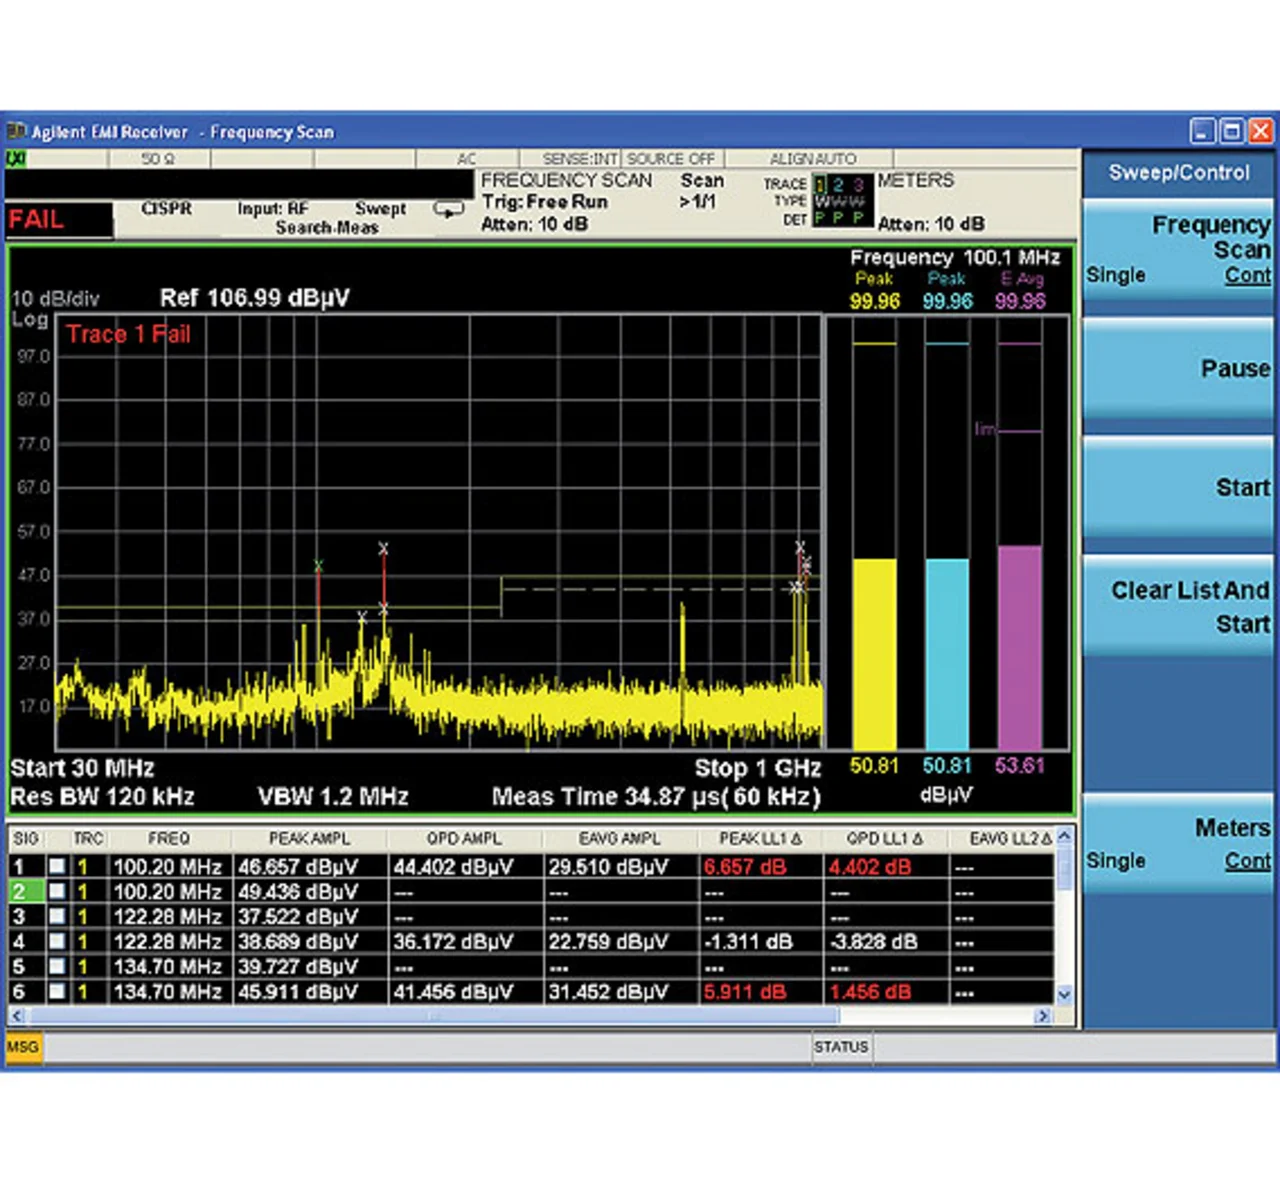Click Frequency 100.1 MHz meter readout
Image resolution: width=1280 pixels, height=1190 pixels.
[955, 258]
